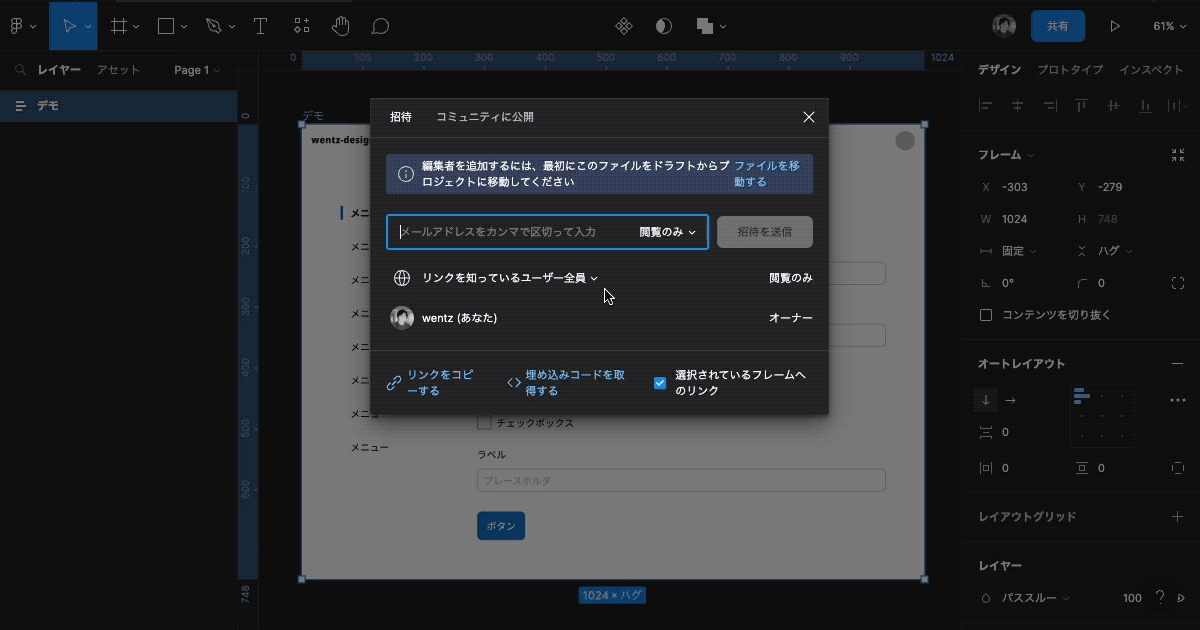Screen dimensions: 1200x630
Task: Activate the Comment tool
Action: (379, 26)
